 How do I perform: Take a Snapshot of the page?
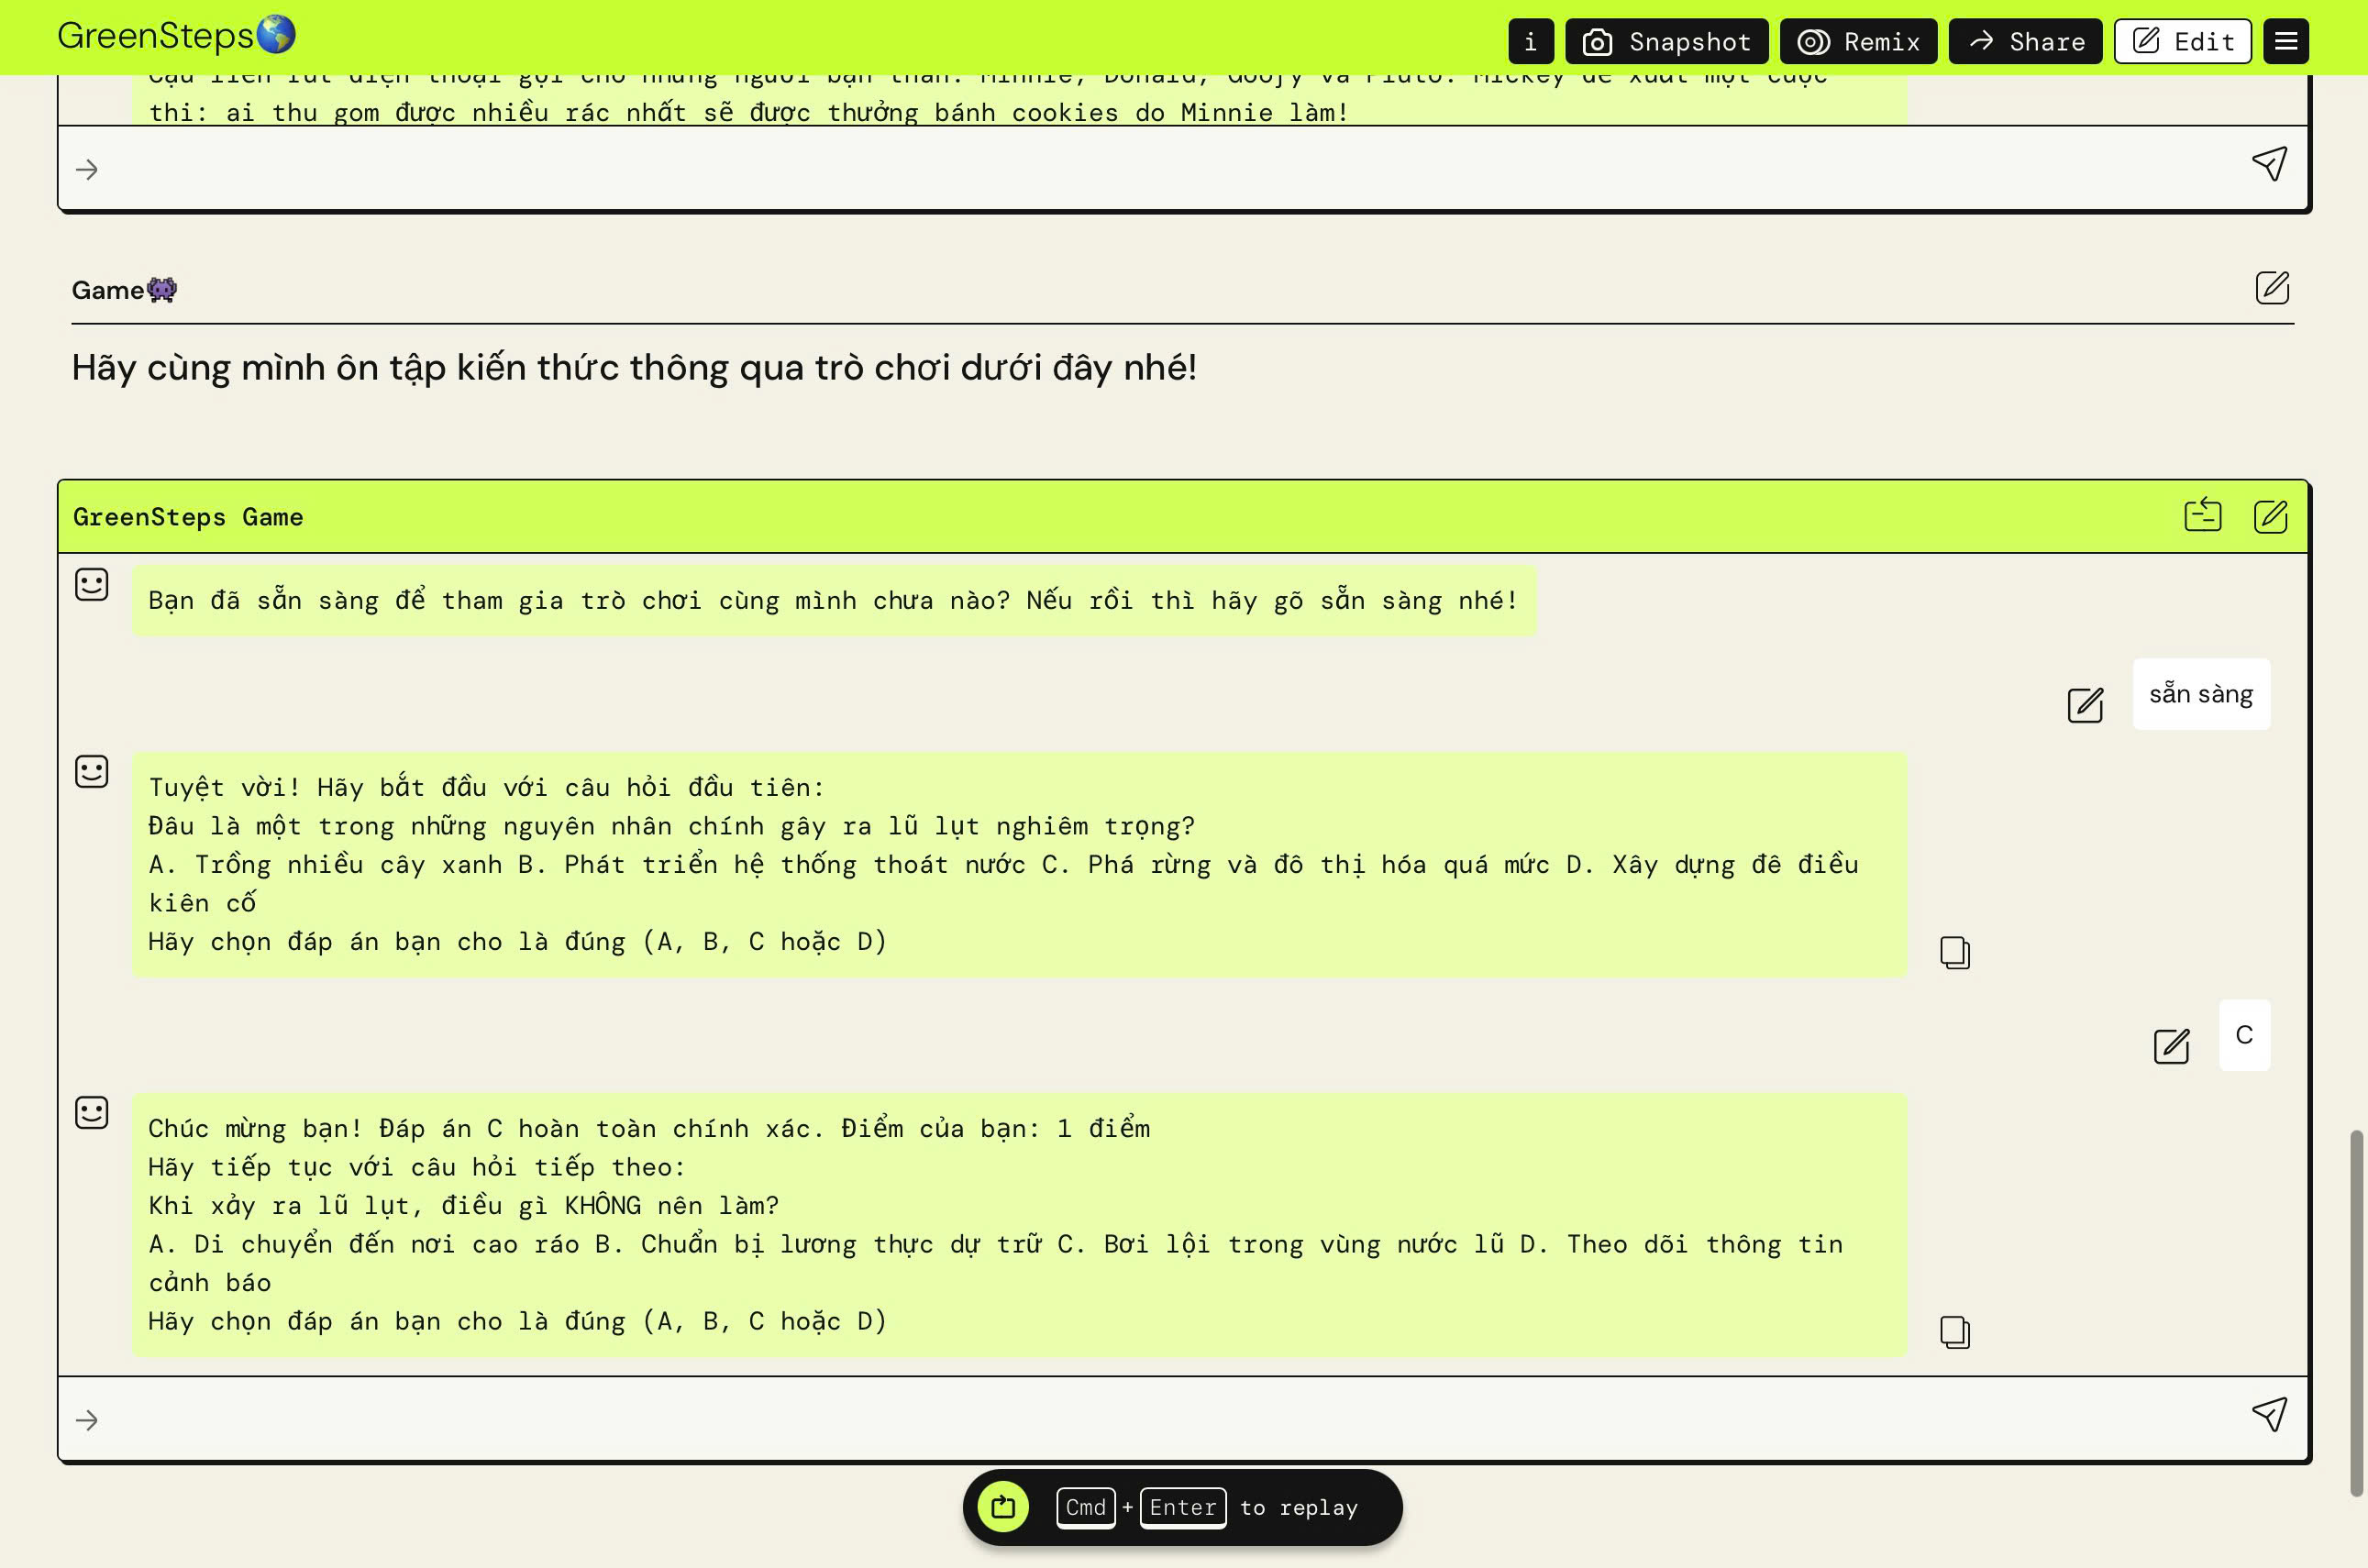[1666, 41]
